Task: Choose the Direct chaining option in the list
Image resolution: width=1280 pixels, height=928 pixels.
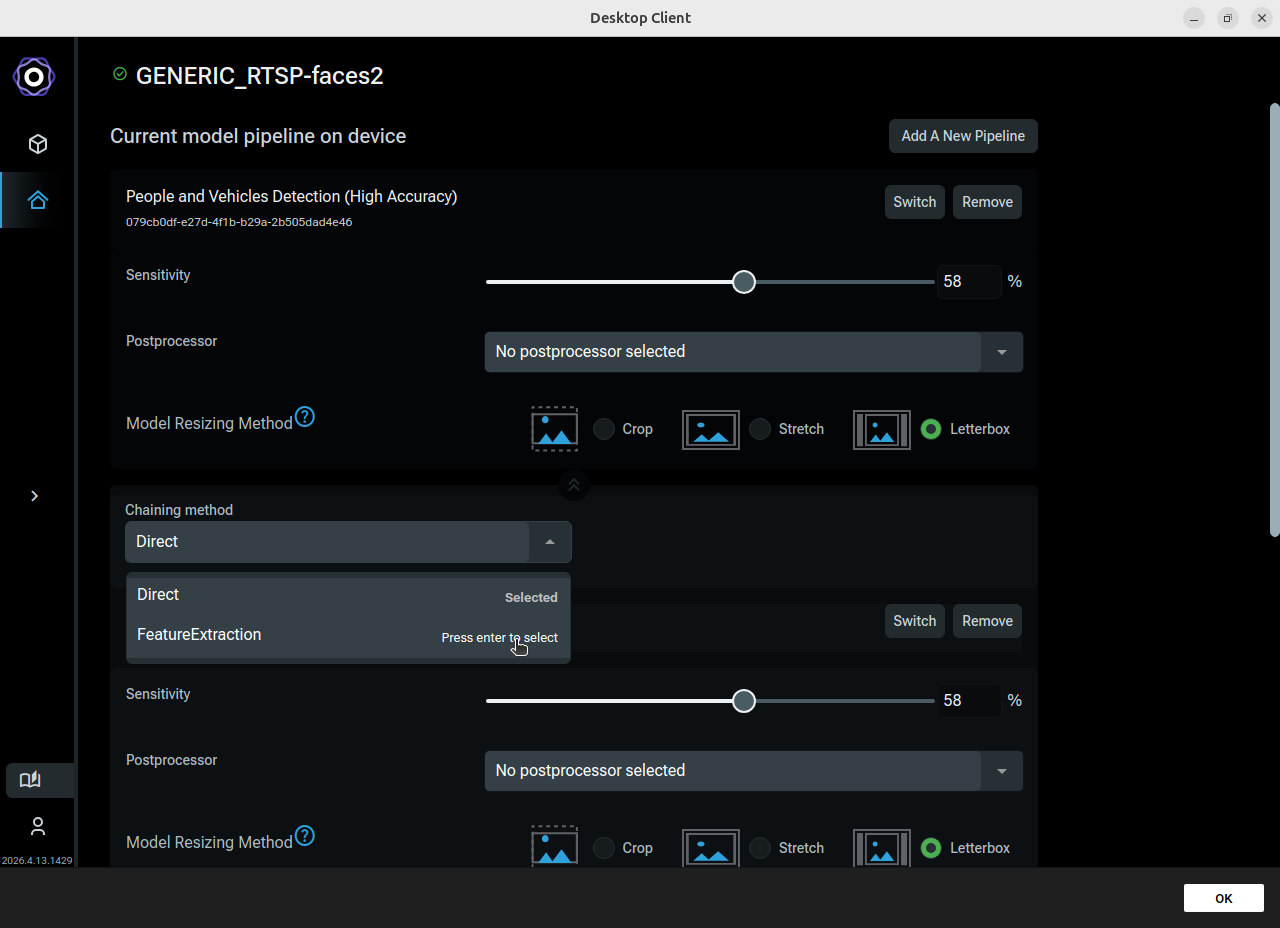Action: click(x=348, y=595)
